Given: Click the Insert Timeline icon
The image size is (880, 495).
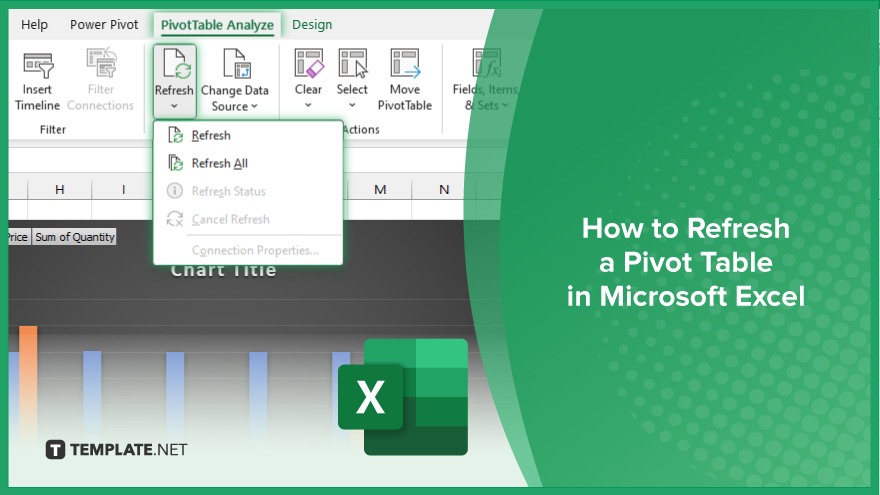Looking at the screenshot, I should [38, 65].
